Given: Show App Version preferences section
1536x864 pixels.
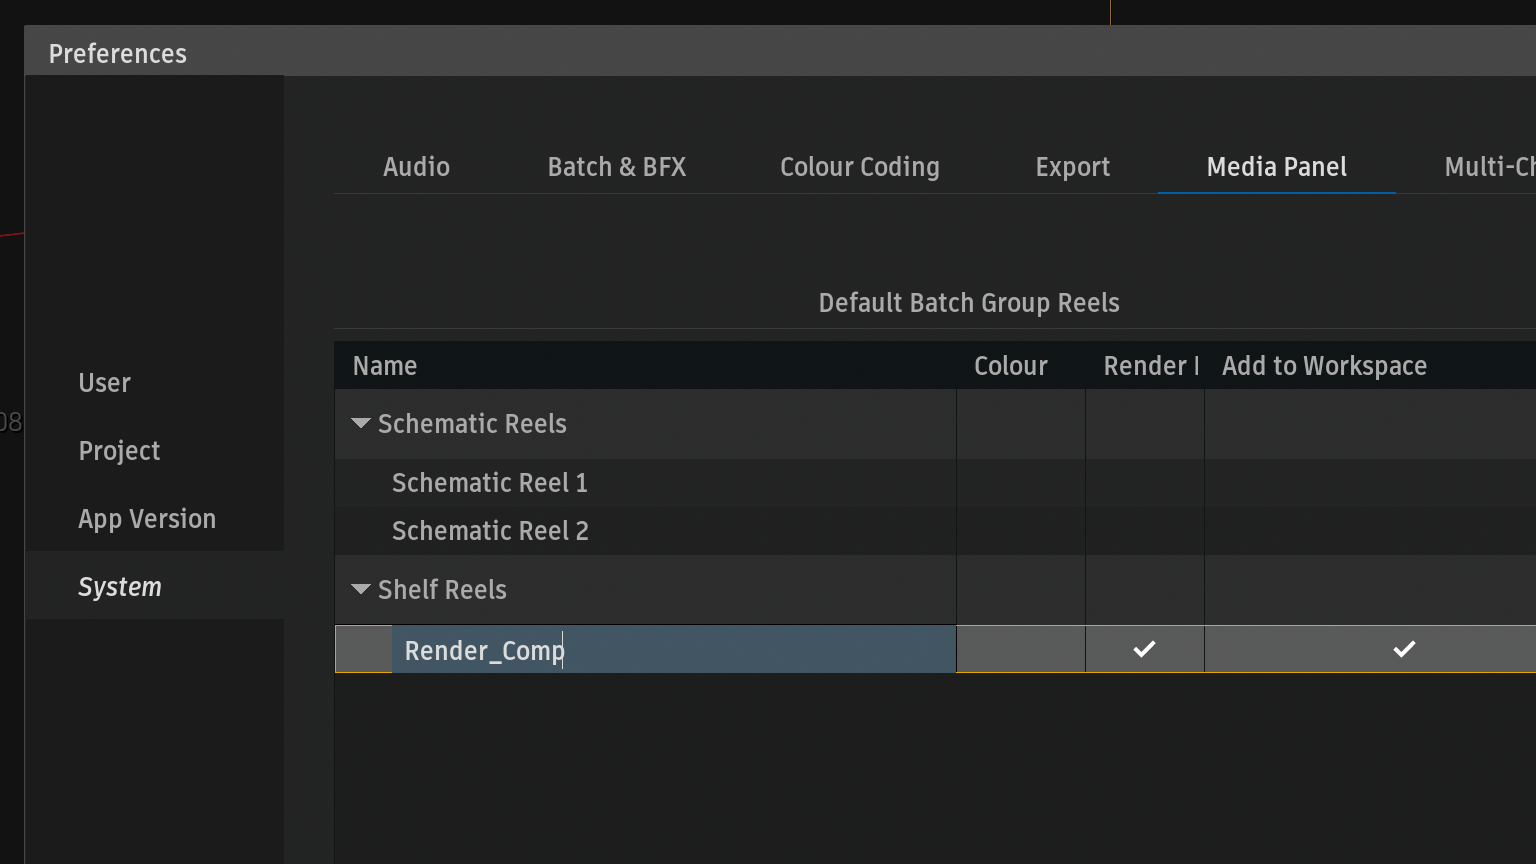Looking at the screenshot, I should coord(147,519).
